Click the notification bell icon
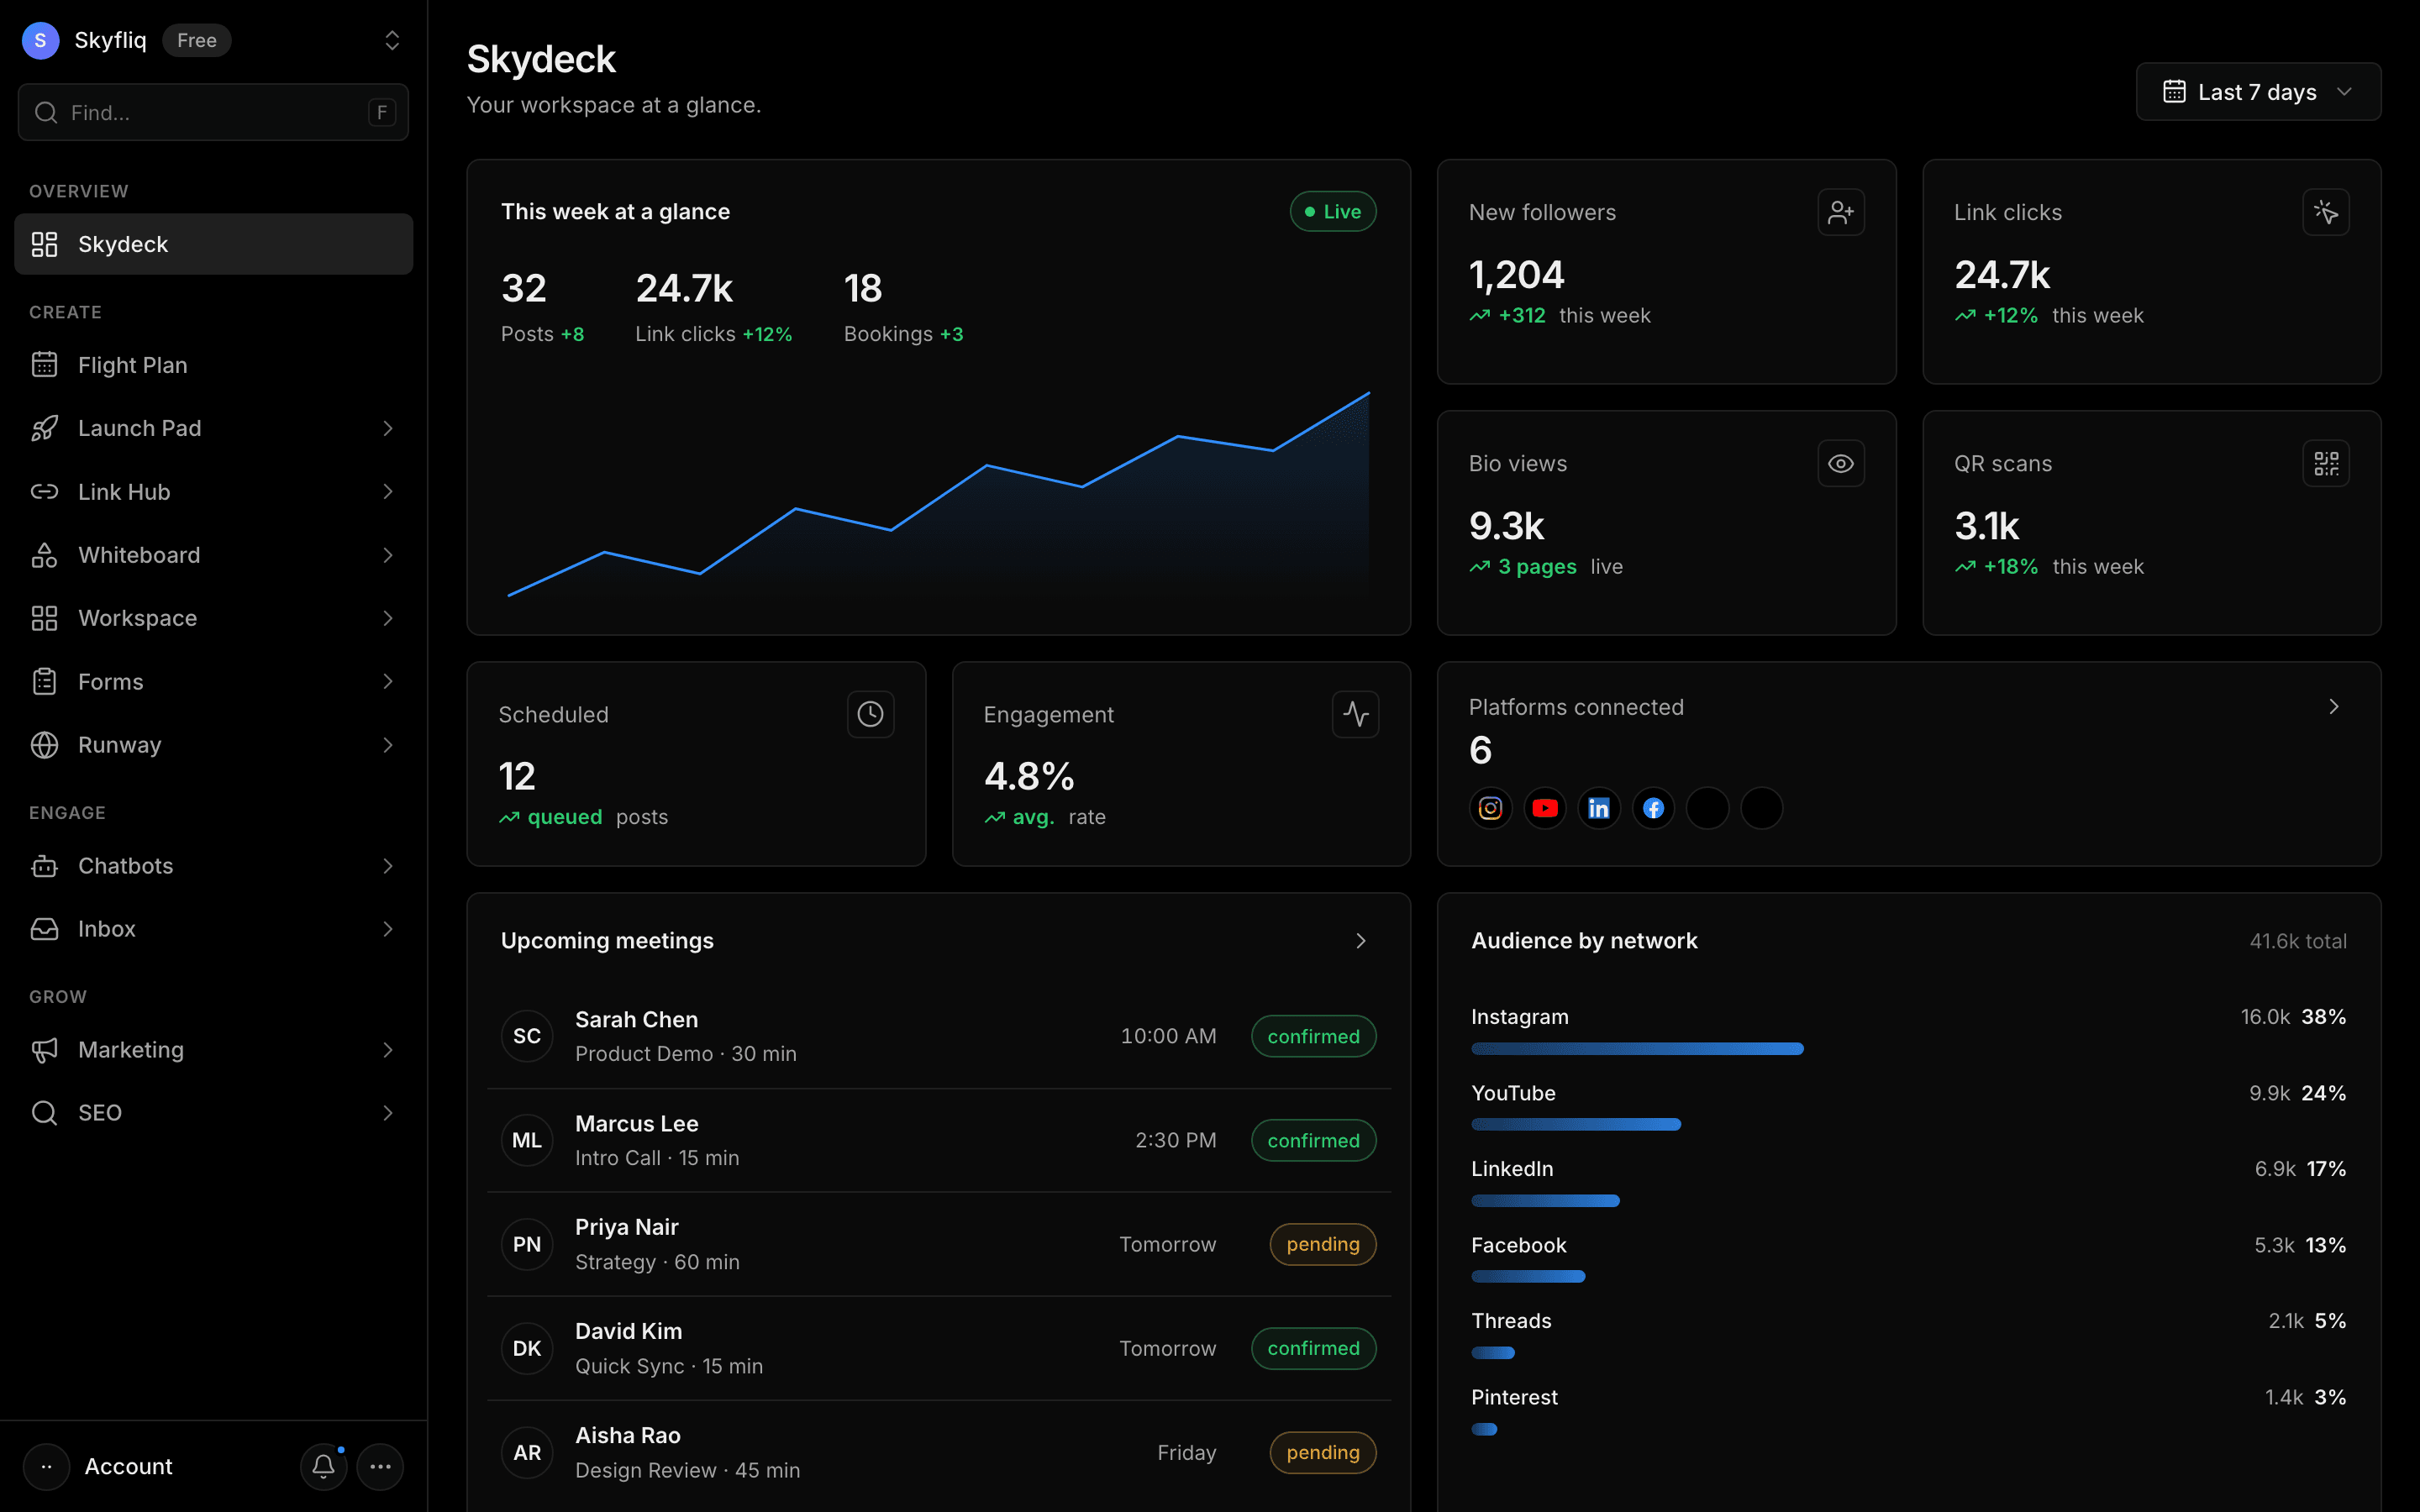This screenshot has width=2420, height=1512. point(323,1466)
